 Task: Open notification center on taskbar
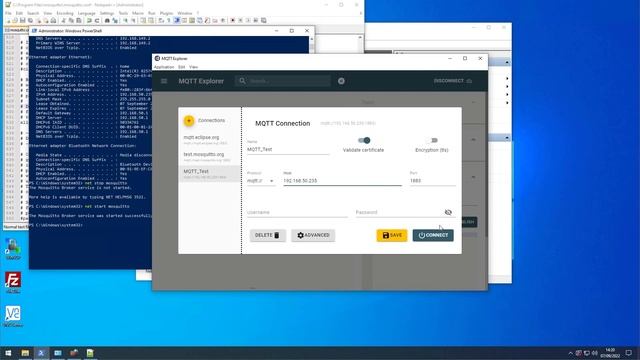pyautogui.click(x=629, y=353)
